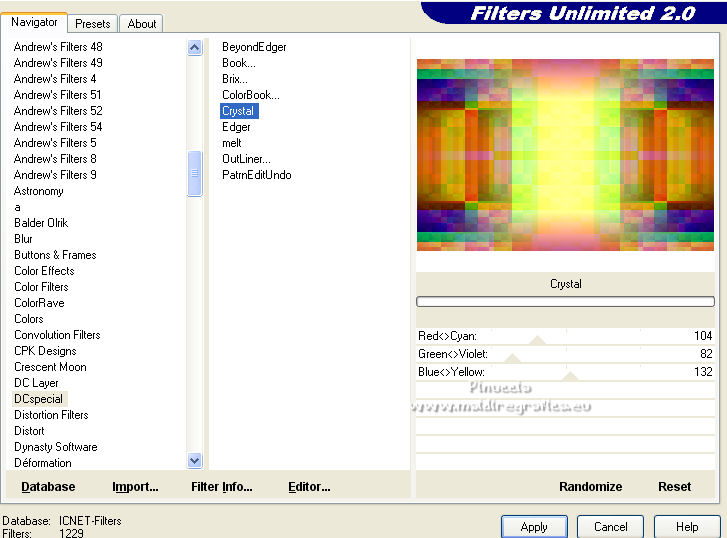The height and width of the screenshot is (538, 727).
Task: Select the Crescent Moon category
Action: pyautogui.click(x=51, y=367)
